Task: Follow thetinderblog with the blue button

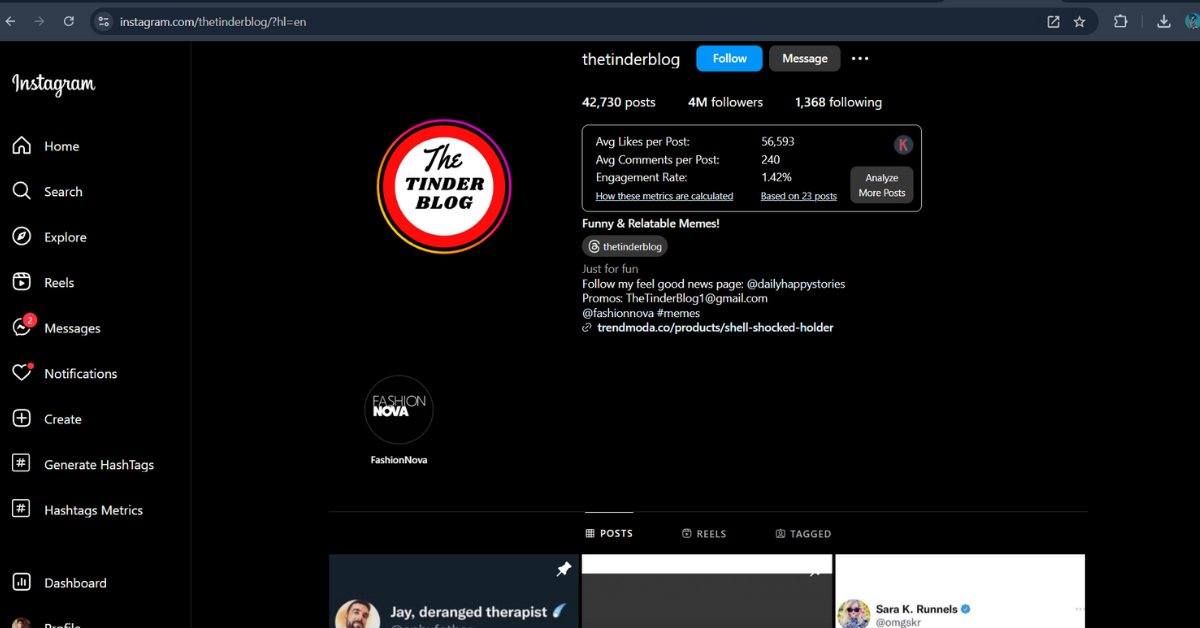Action: click(x=729, y=59)
